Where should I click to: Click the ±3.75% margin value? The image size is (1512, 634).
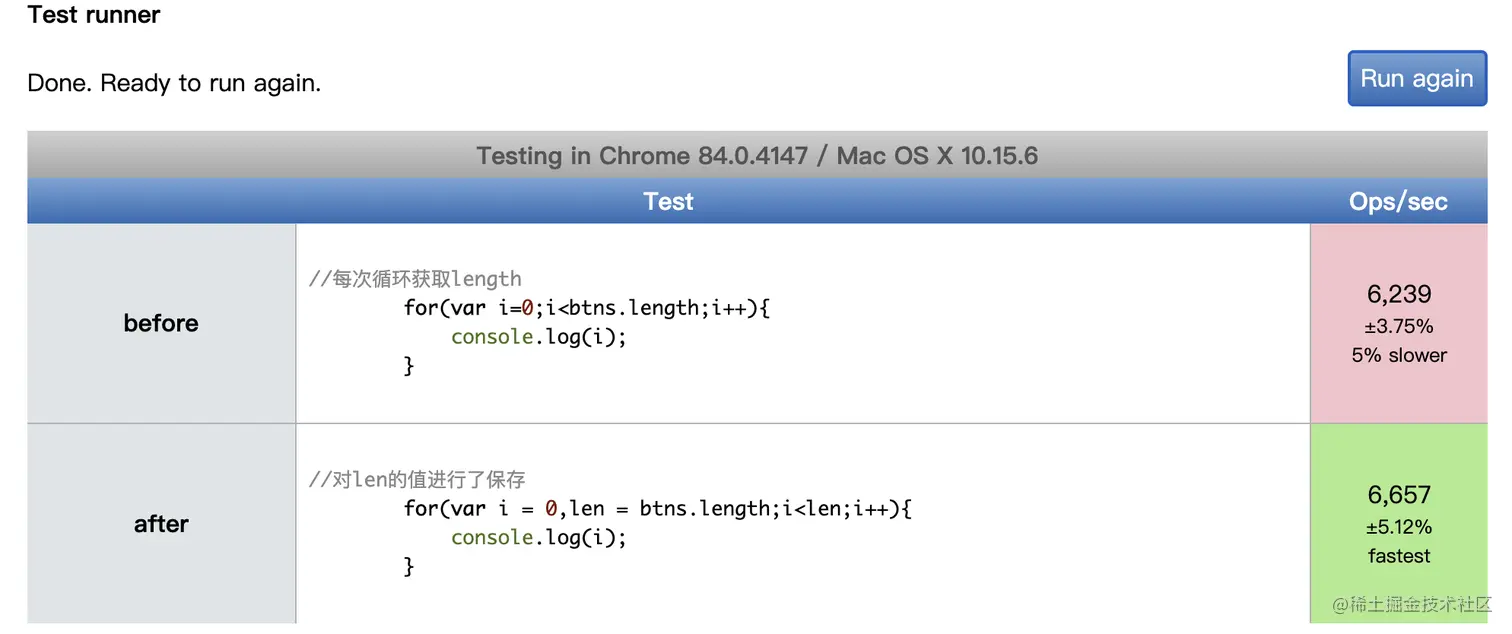tap(1399, 326)
